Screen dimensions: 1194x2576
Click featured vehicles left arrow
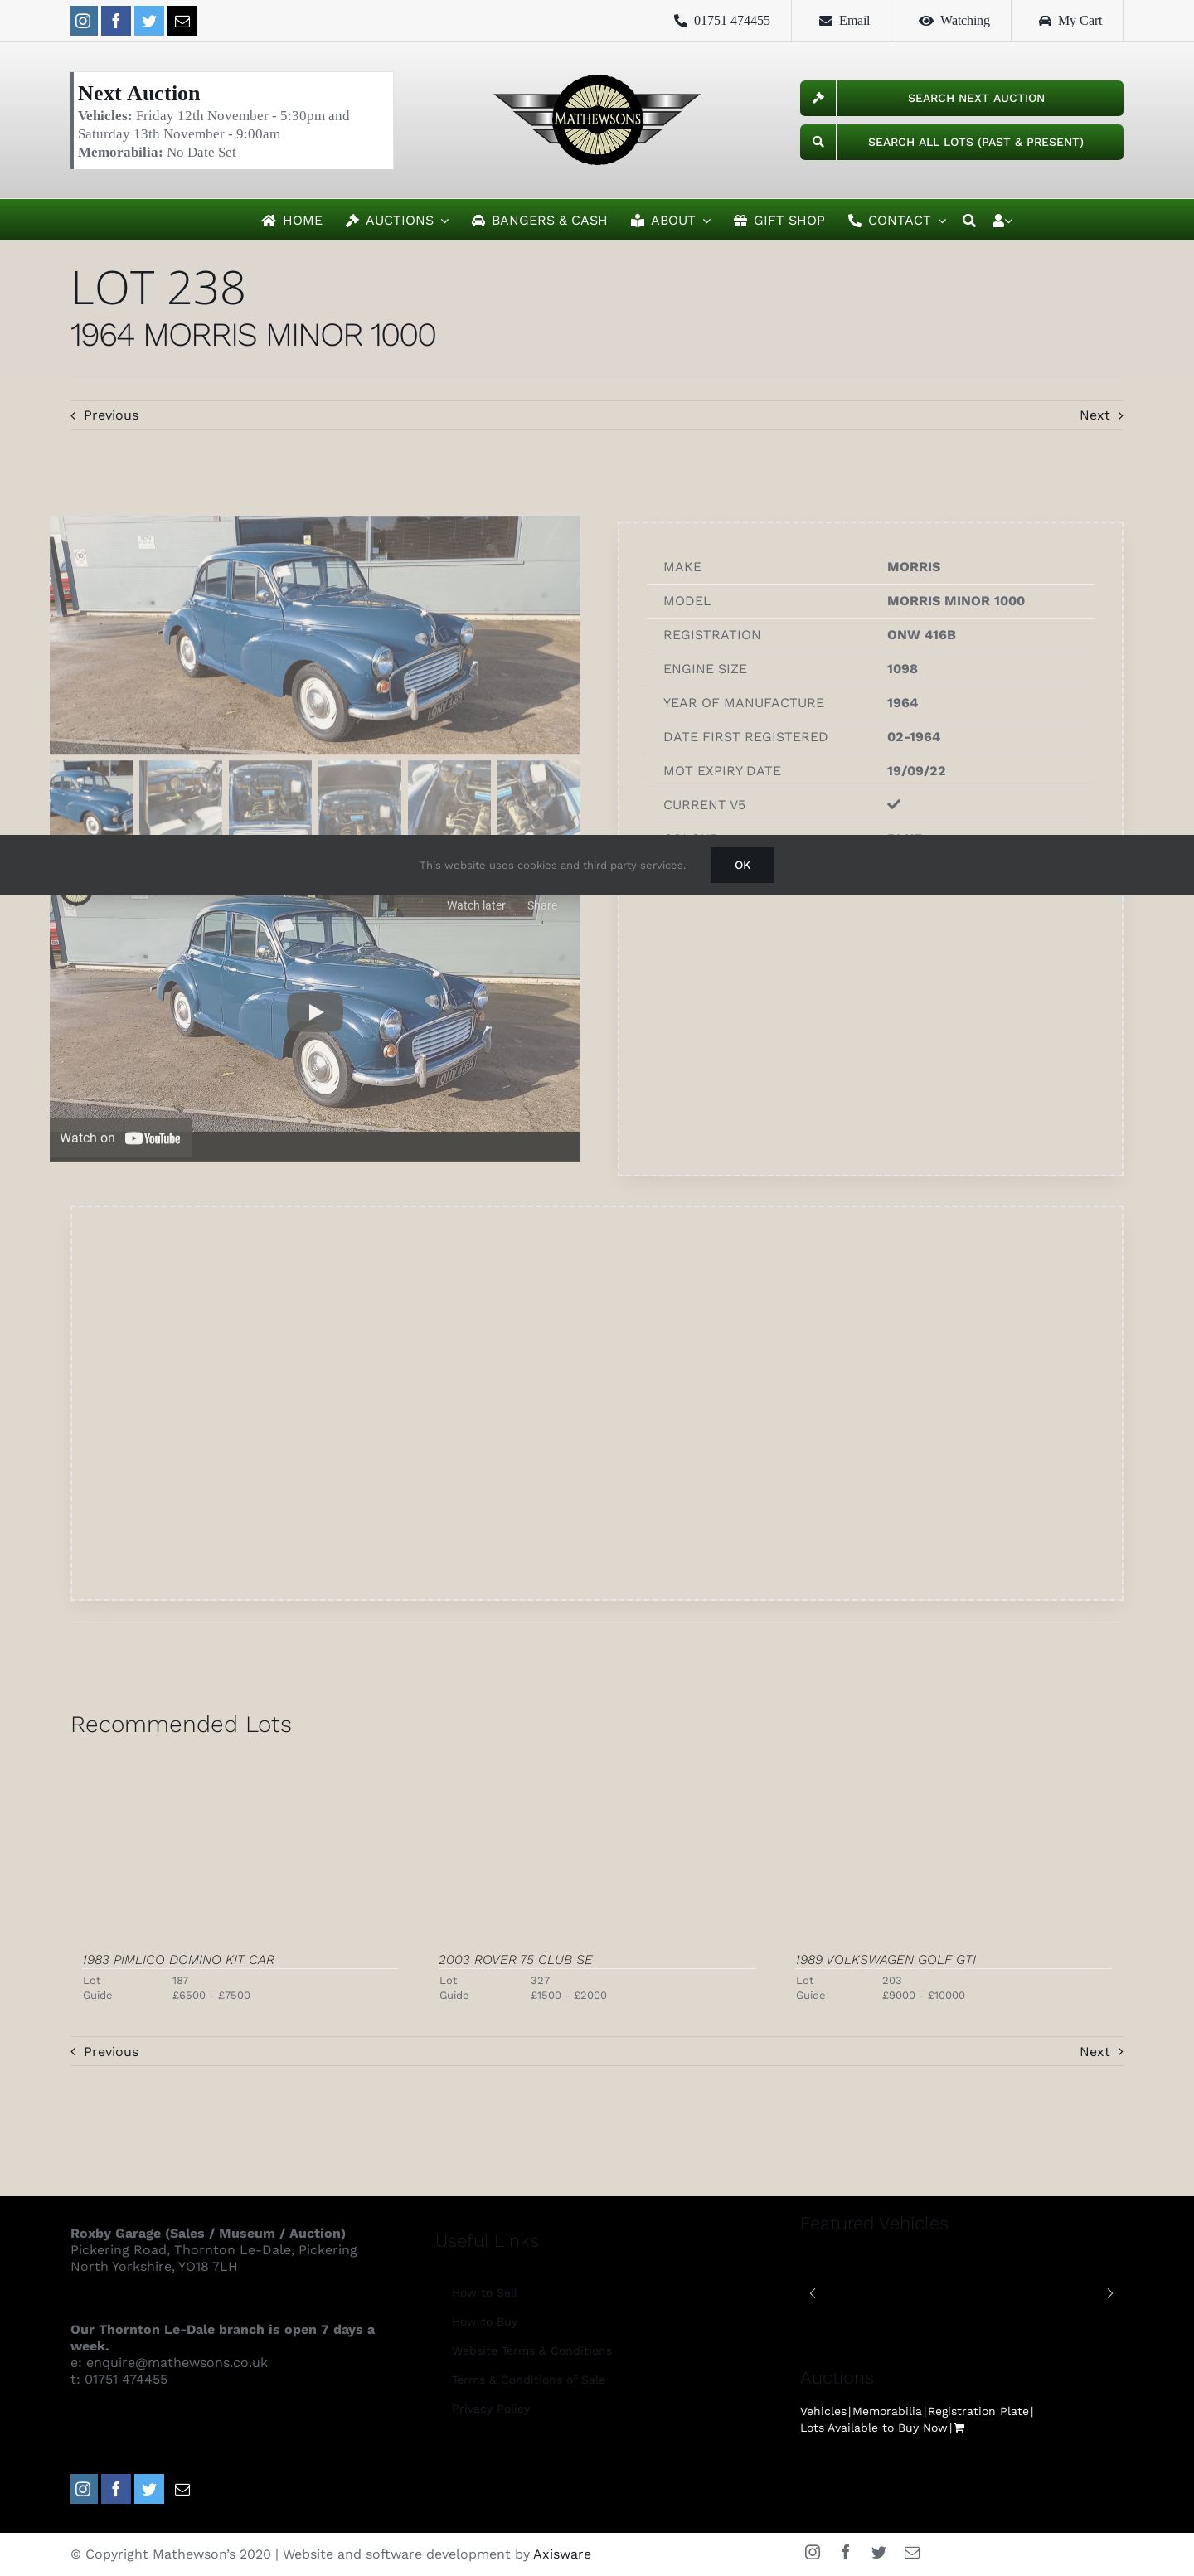pyautogui.click(x=812, y=2293)
